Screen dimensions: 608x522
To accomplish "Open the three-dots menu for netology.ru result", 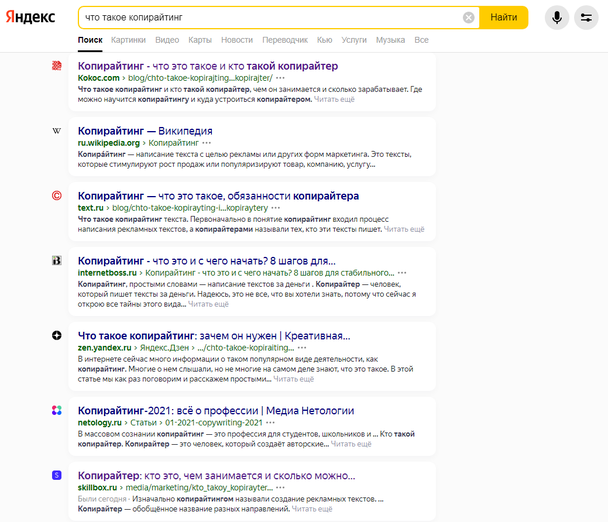I will [271, 423].
